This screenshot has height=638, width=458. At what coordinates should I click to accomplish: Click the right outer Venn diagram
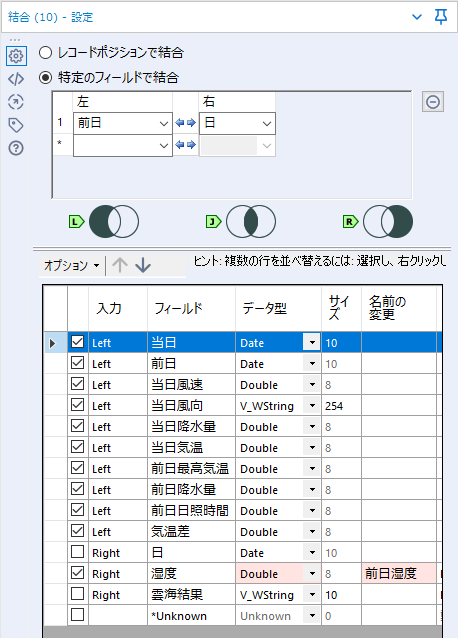click(x=388, y=222)
